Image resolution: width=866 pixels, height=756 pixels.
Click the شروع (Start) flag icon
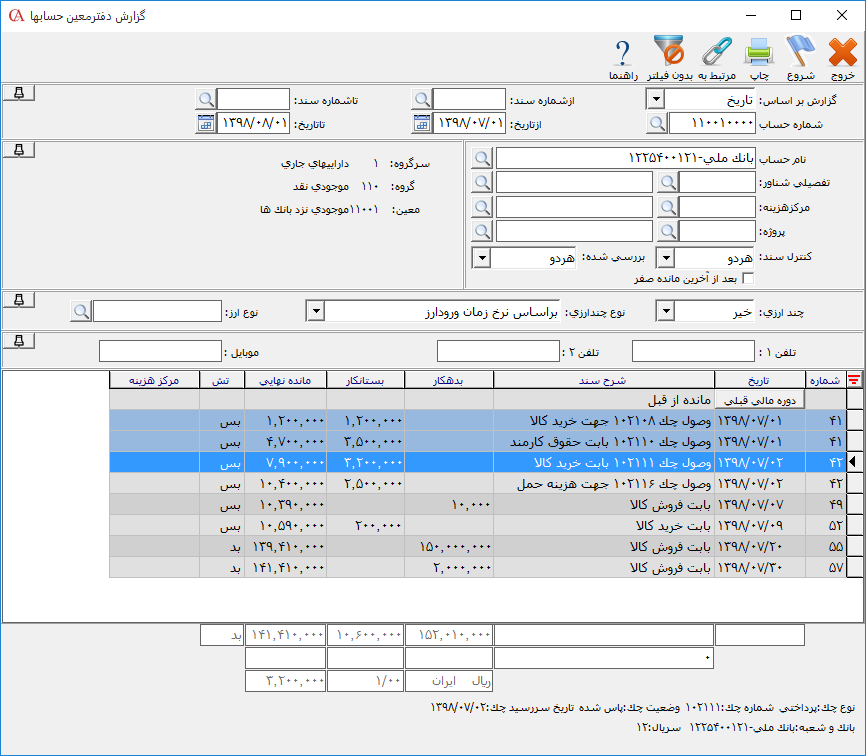click(x=801, y=53)
